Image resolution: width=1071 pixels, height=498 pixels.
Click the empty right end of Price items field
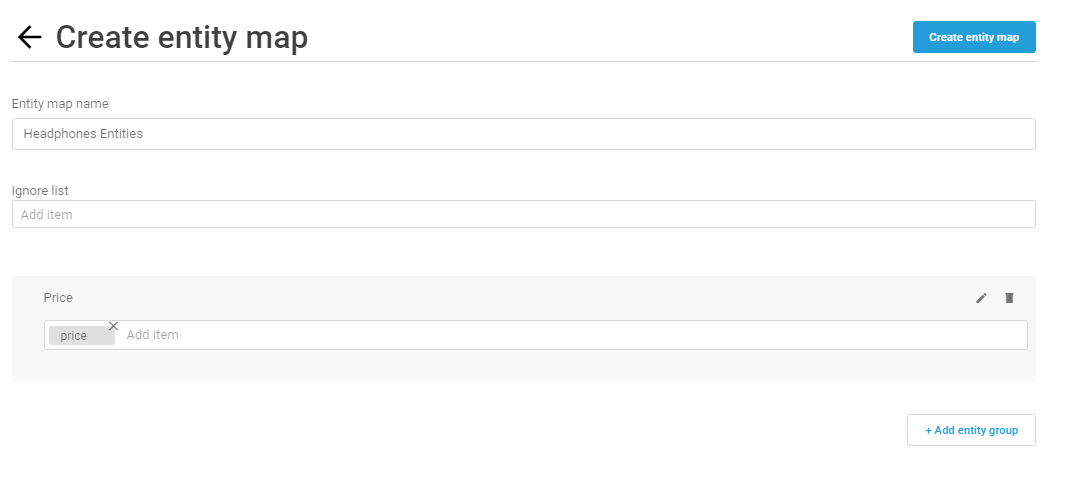pyautogui.click(x=956, y=335)
